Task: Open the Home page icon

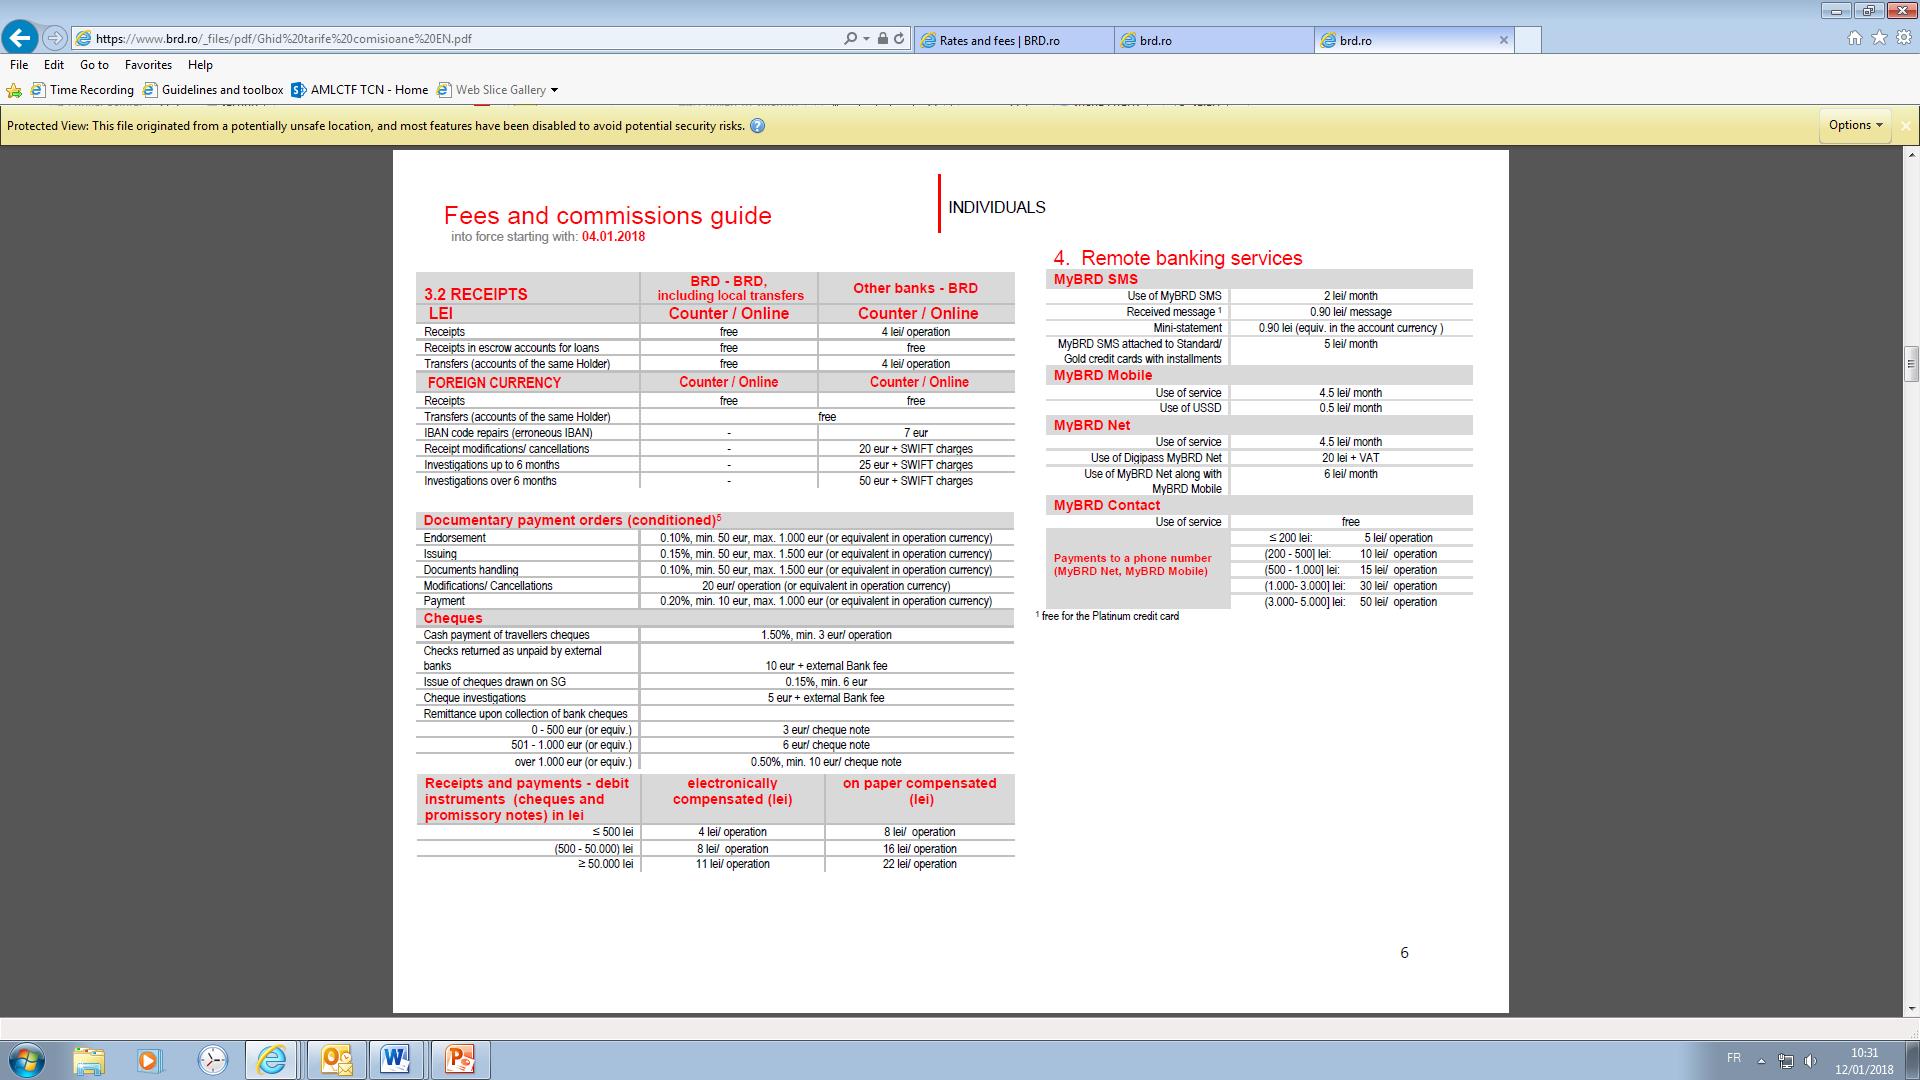Action: tap(1854, 38)
